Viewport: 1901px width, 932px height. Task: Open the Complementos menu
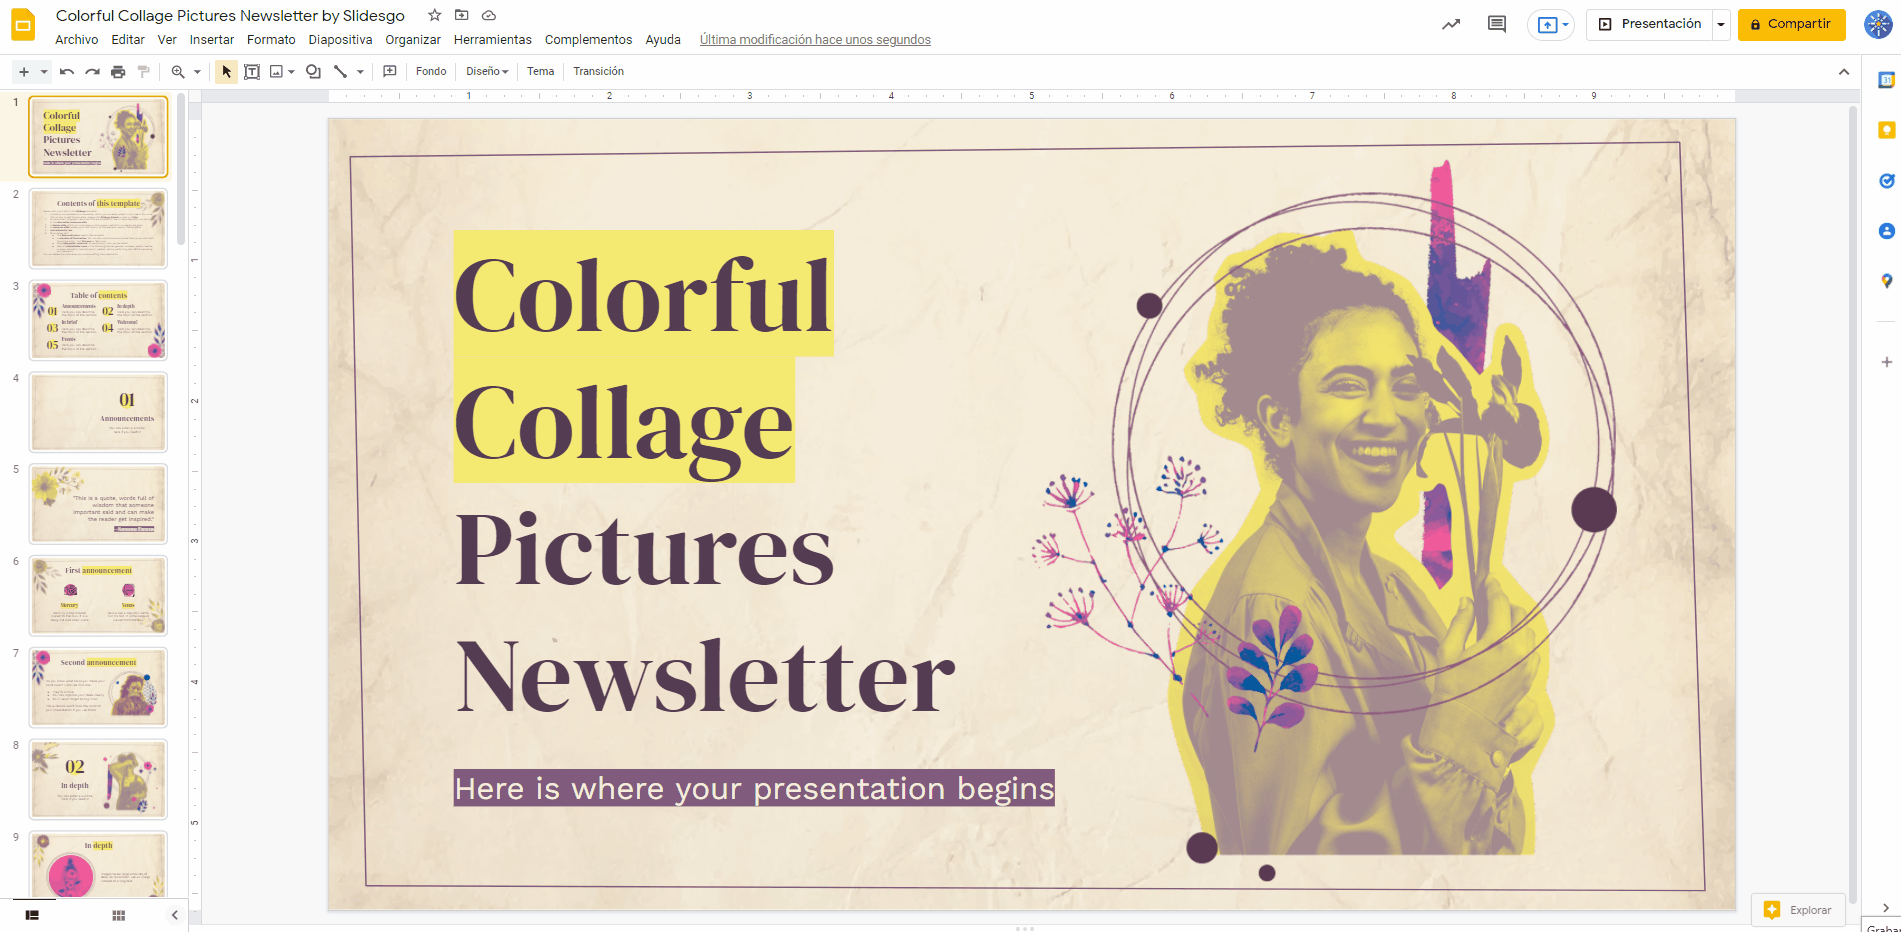point(588,40)
